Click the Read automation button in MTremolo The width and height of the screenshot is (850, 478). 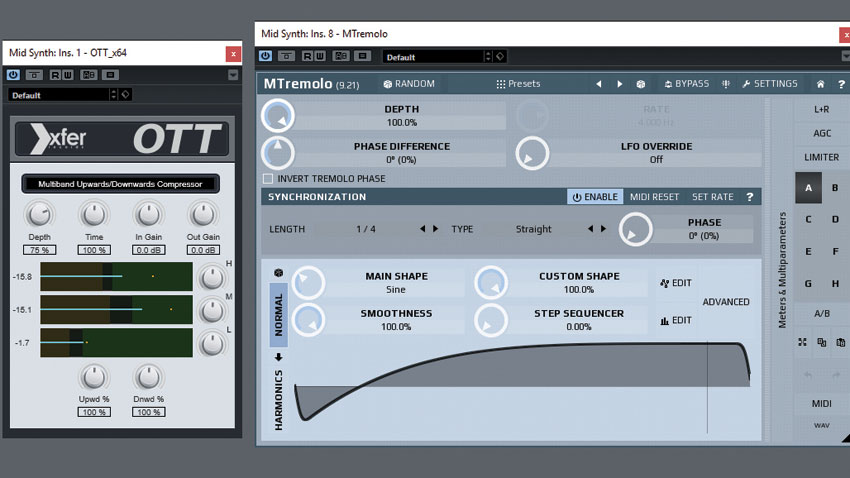coord(307,56)
